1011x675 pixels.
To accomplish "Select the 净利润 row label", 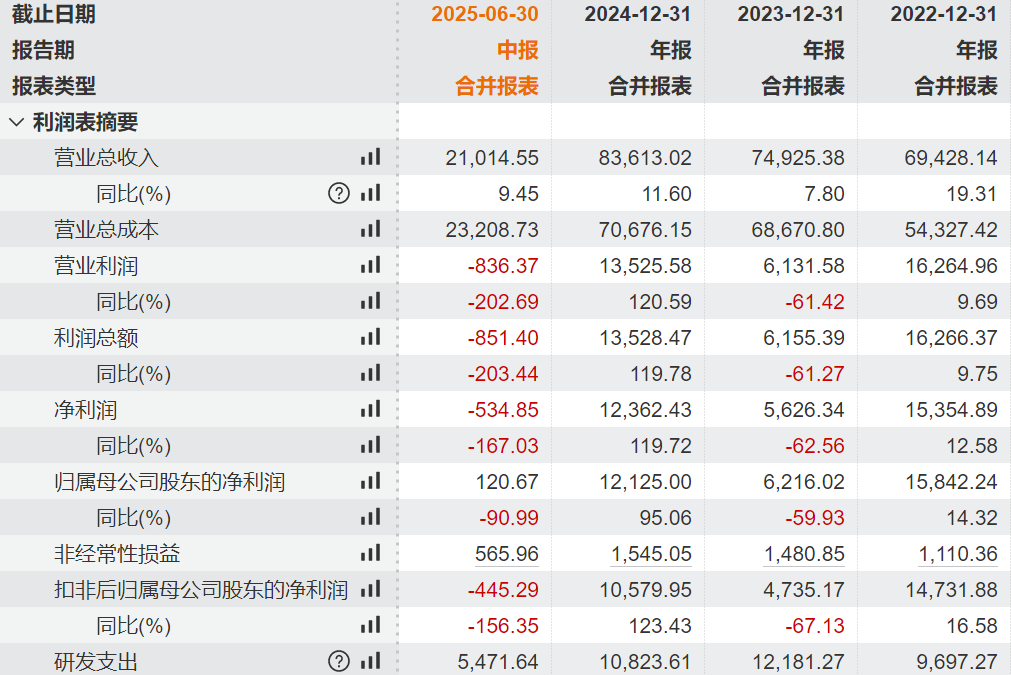I will [85, 410].
